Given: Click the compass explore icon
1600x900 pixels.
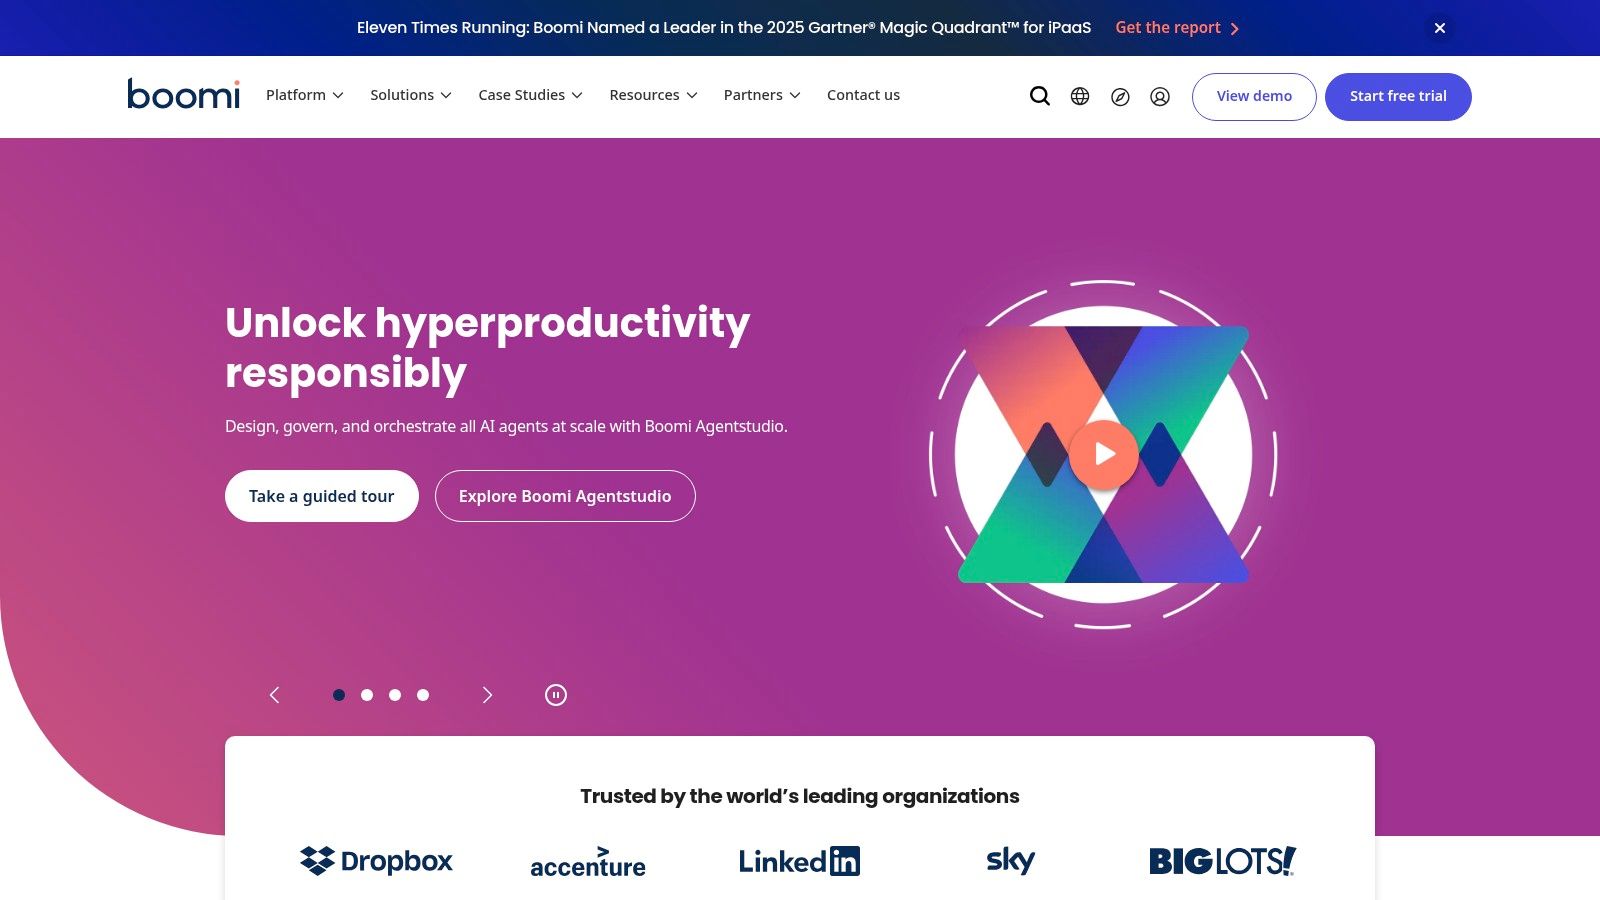Looking at the screenshot, I should 1120,96.
